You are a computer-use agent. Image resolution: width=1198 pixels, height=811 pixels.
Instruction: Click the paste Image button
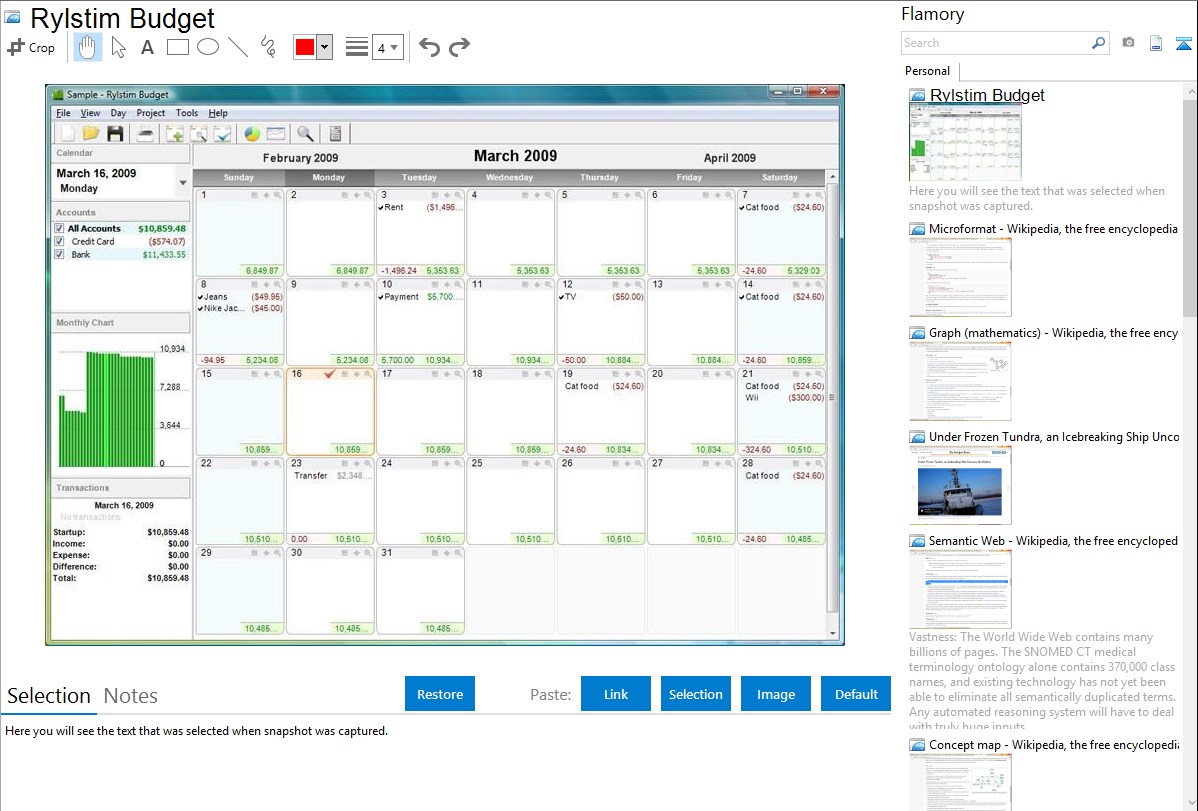[x=775, y=694]
